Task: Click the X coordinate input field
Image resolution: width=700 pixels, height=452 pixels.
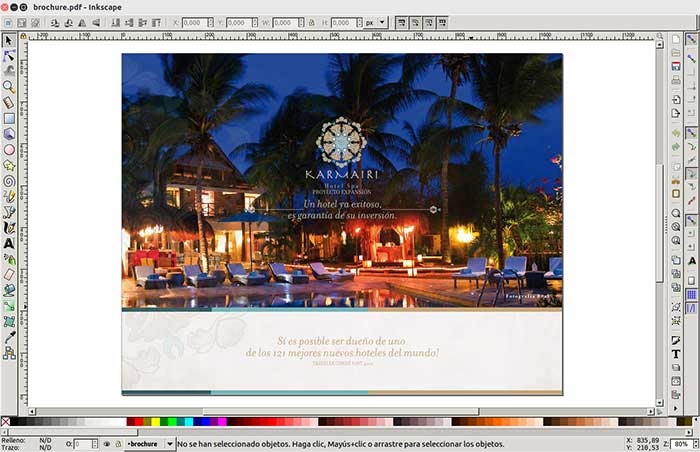Action: coord(194,22)
